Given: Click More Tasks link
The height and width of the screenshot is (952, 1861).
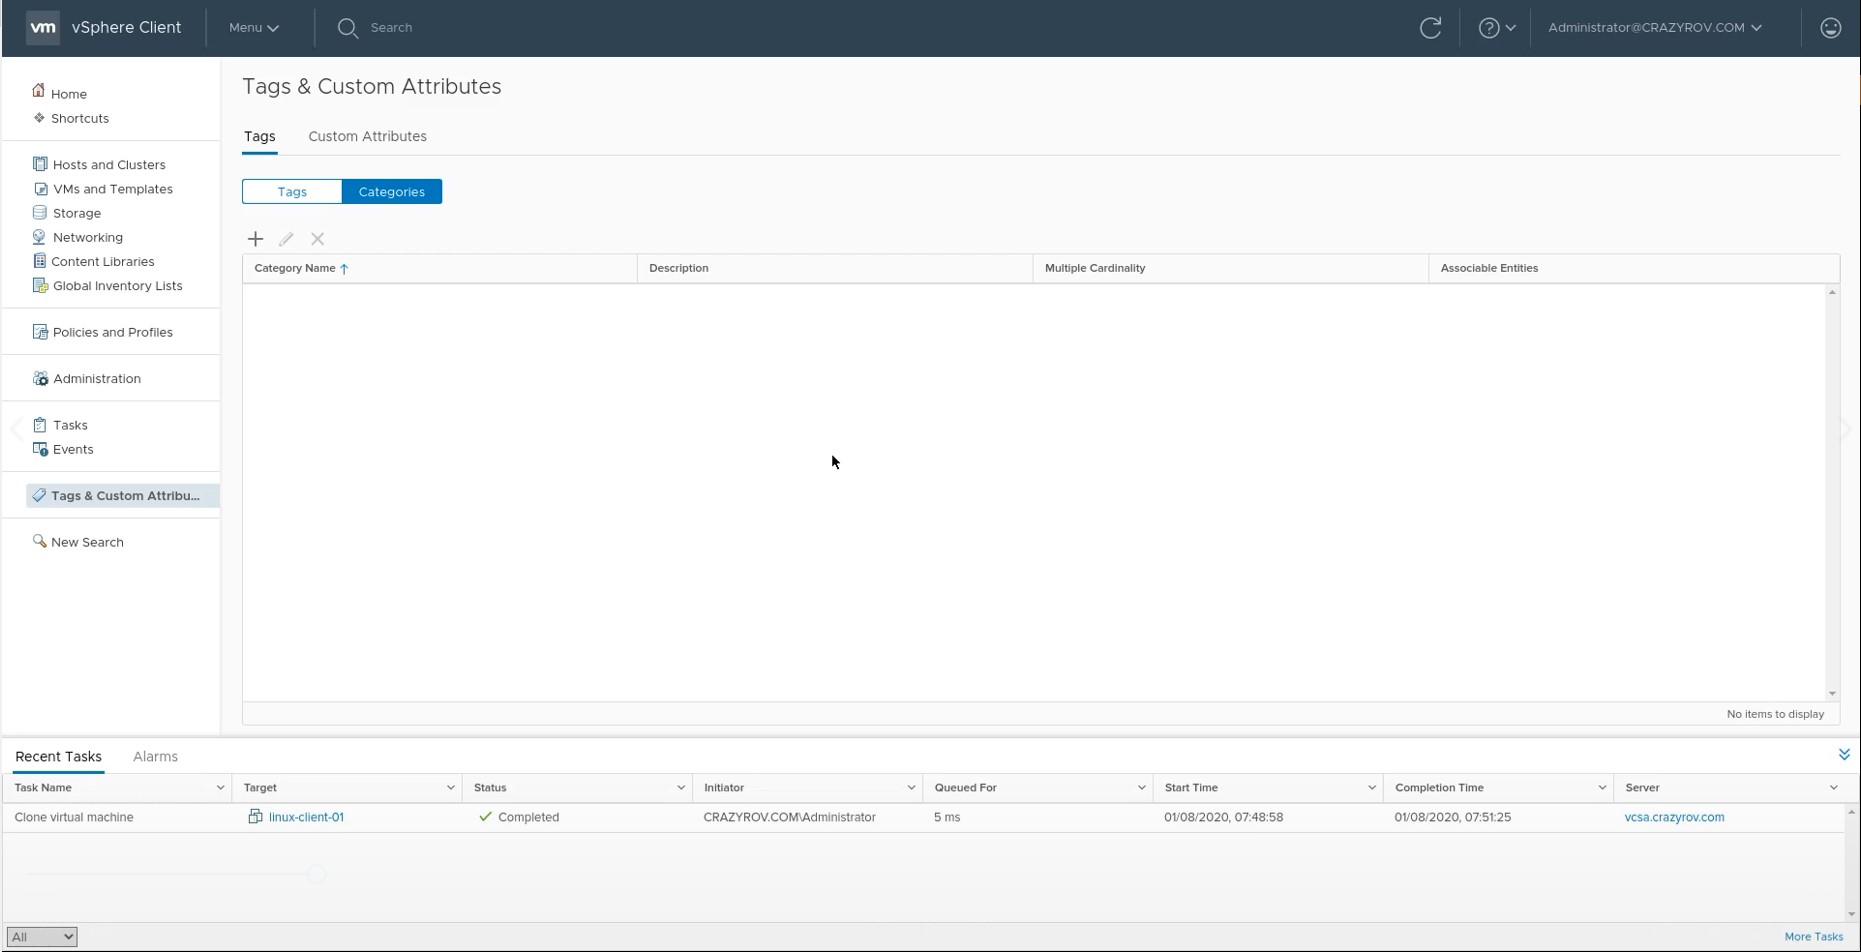Looking at the screenshot, I should click(x=1813, y=937).
